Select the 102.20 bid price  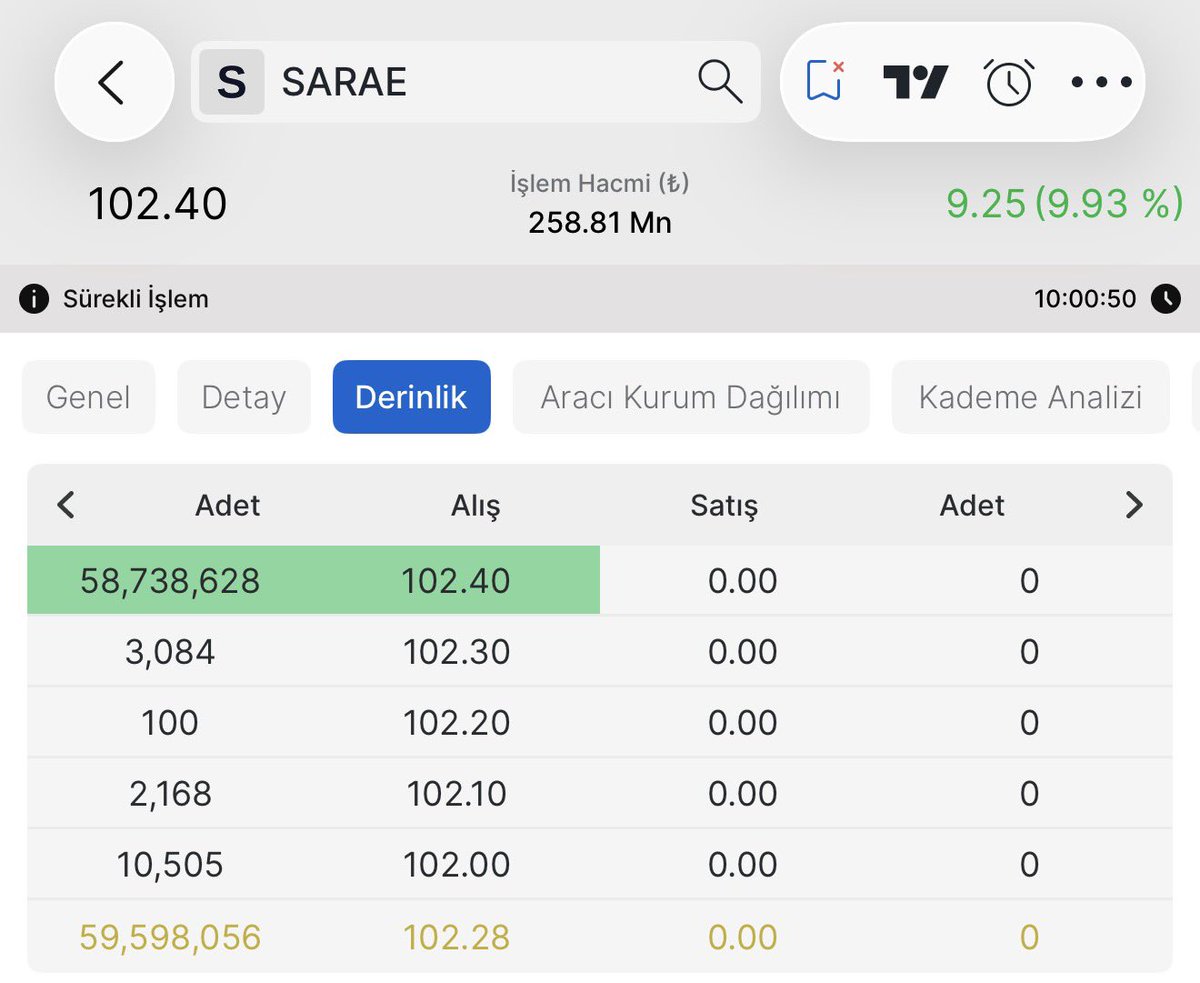[456, 722]
